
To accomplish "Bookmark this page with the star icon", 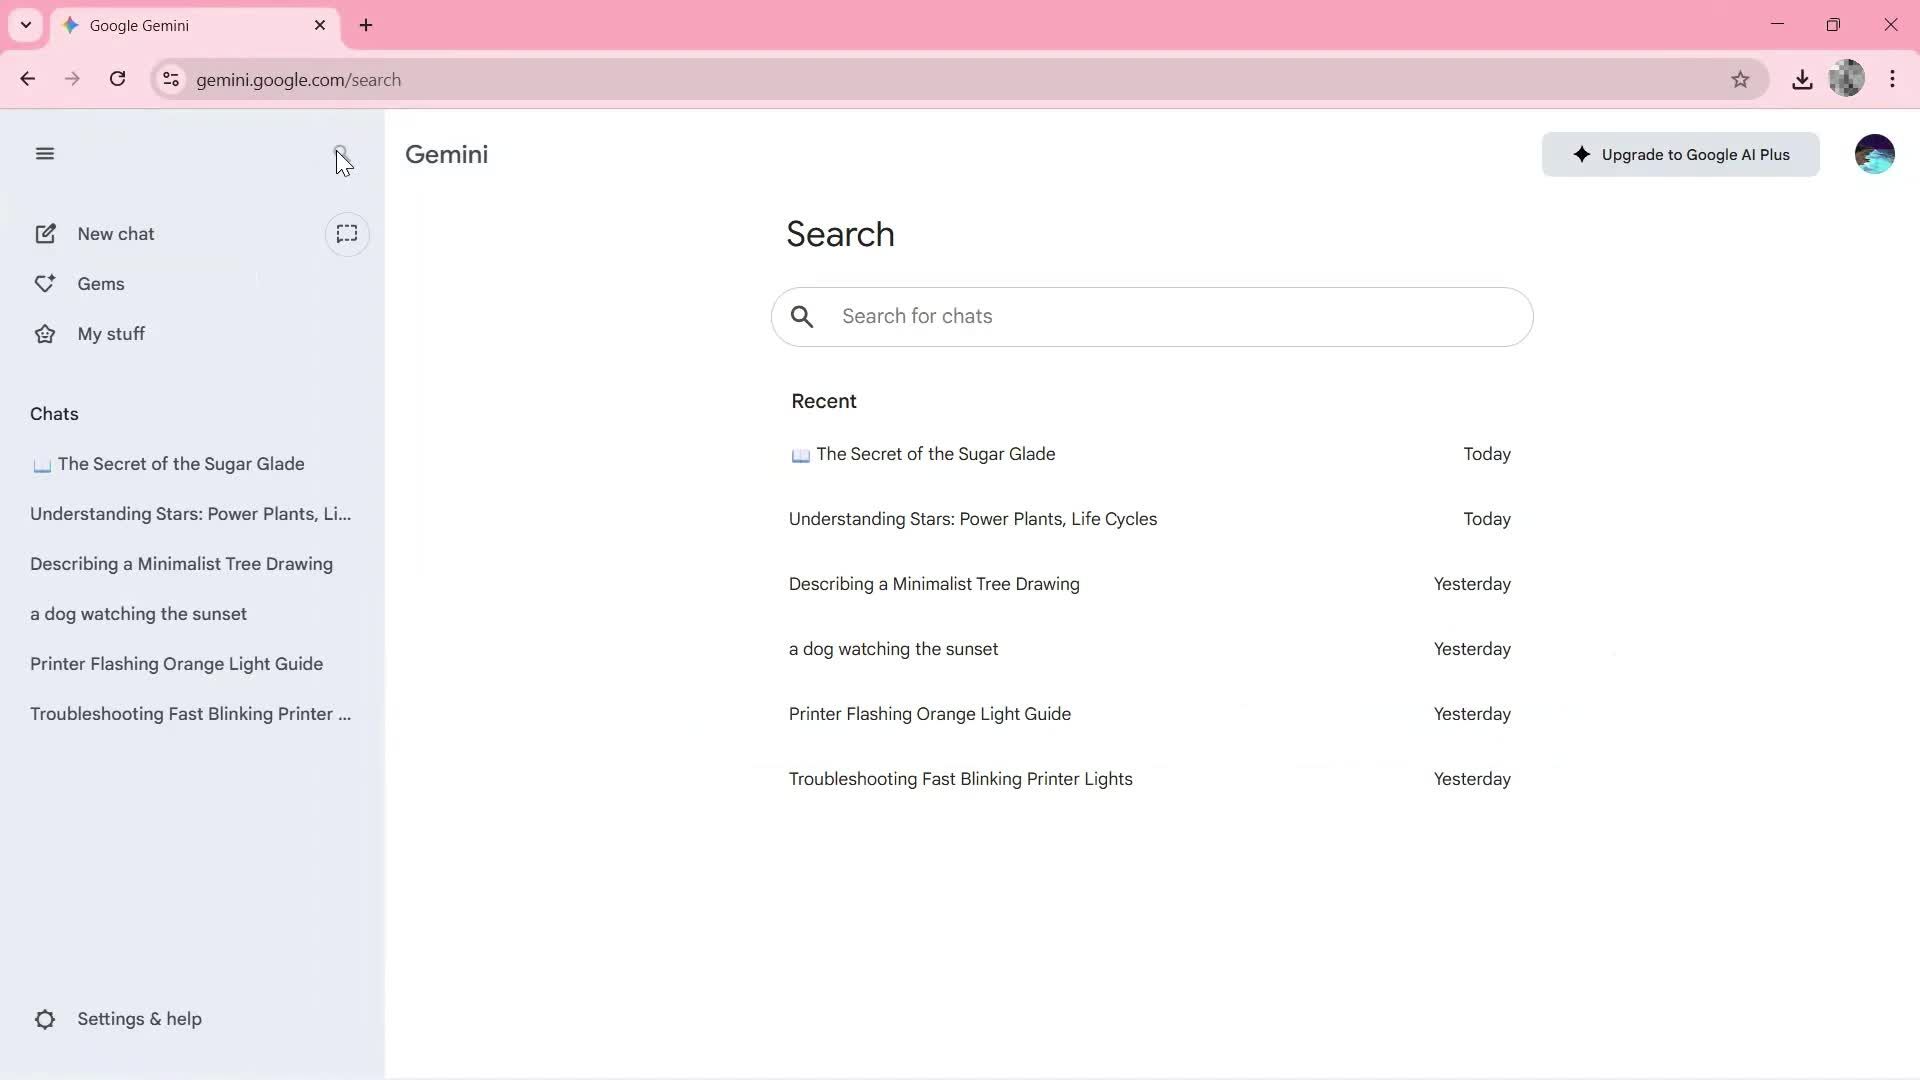I will [1740, 79].
